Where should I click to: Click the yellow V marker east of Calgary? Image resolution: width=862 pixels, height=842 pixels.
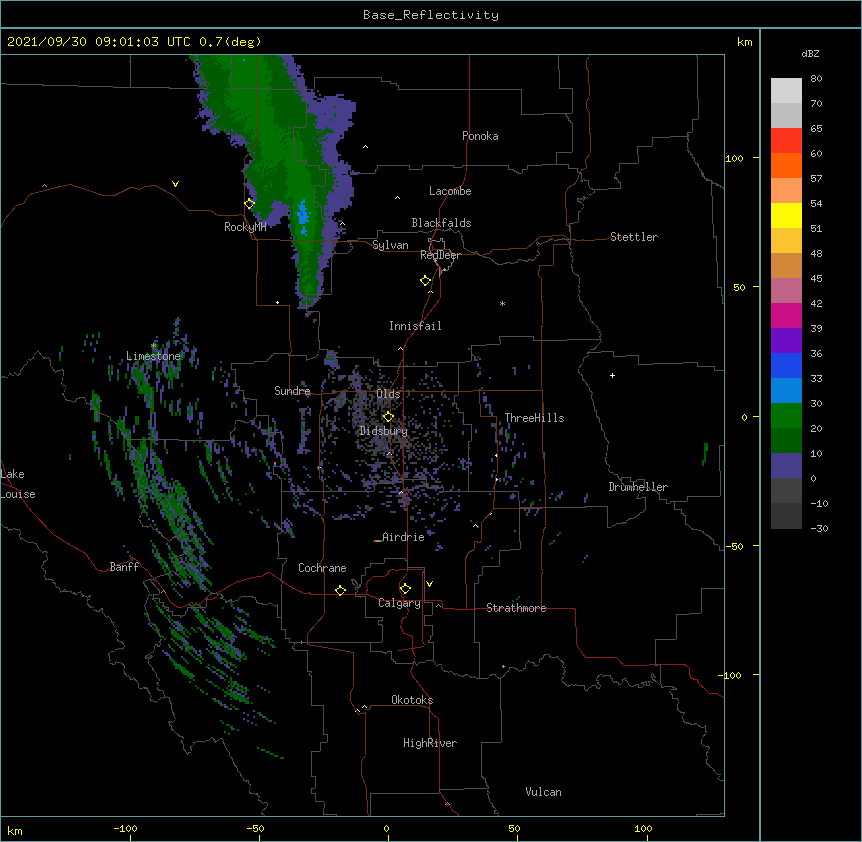[429, 584]
